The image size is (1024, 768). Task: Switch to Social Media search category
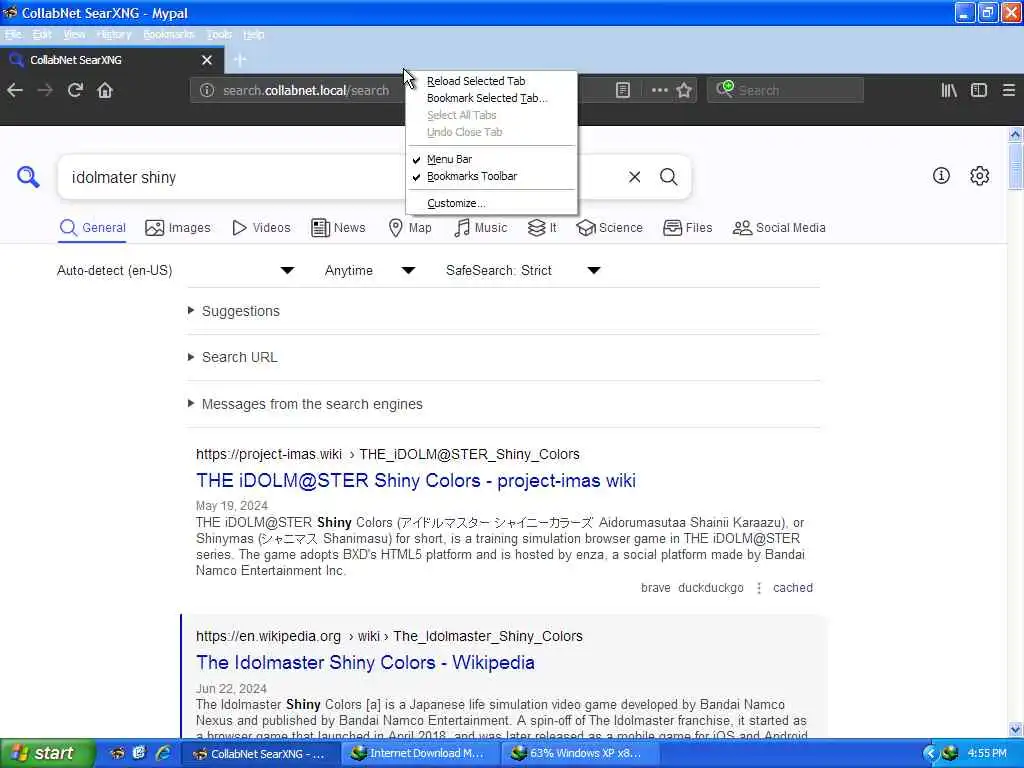pyautogui.click(x=779, y=228)
